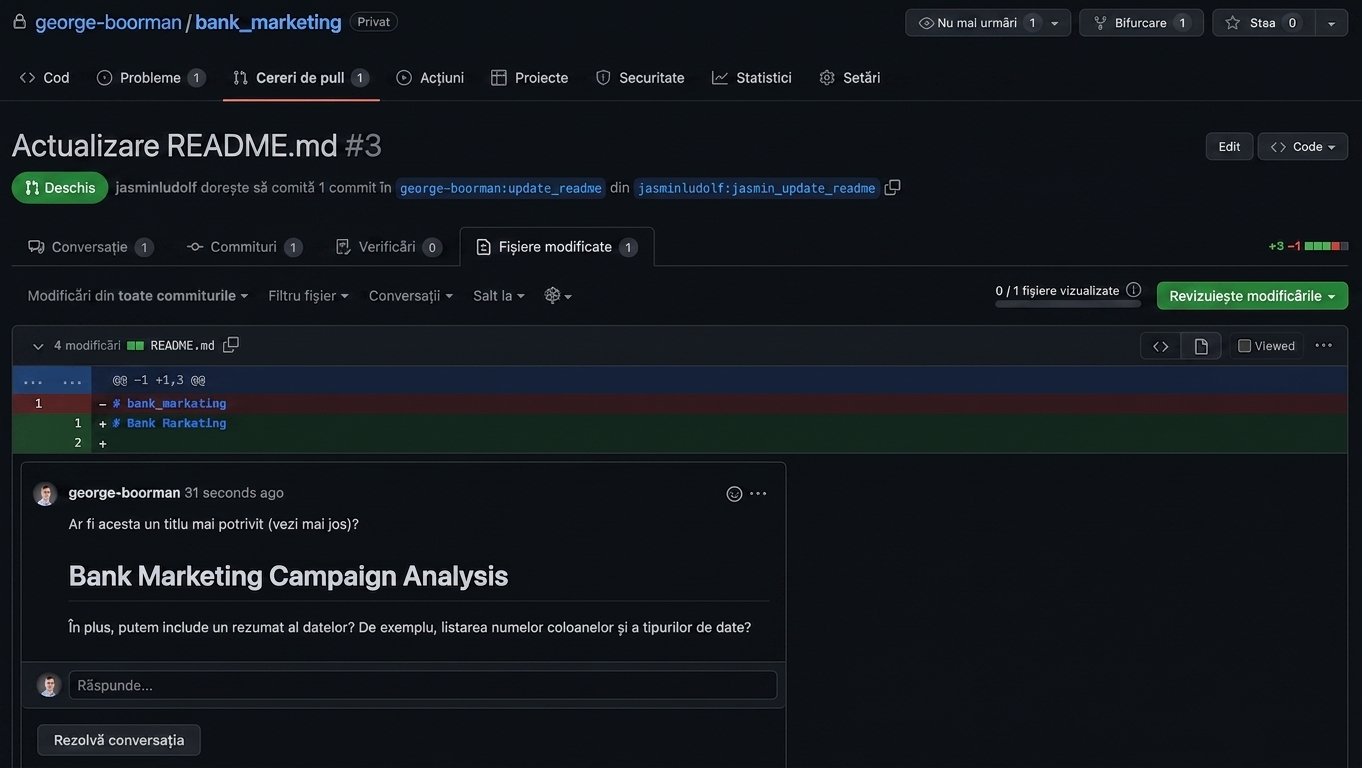Open the Salt la dropdown

[x=499, y=296]
